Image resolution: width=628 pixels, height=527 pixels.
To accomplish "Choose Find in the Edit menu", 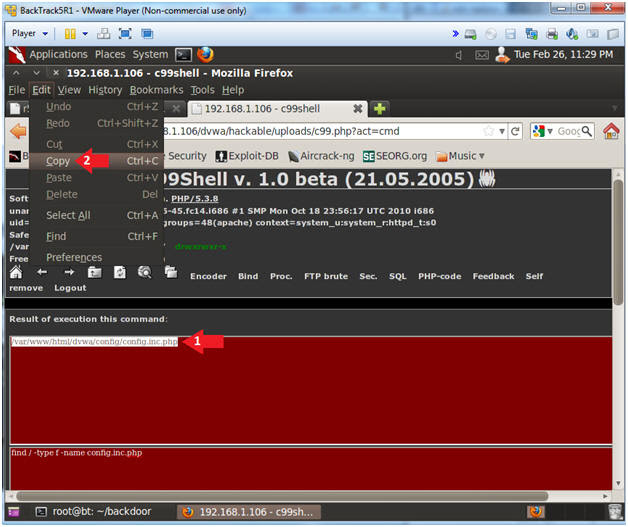I will [x=97, y=237].
